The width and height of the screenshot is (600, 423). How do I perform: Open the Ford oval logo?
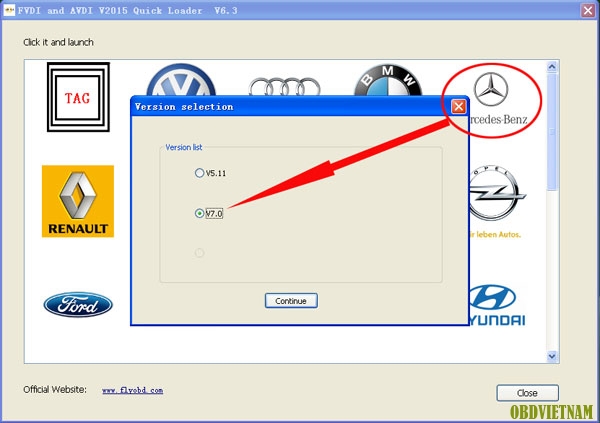(77, 304)
